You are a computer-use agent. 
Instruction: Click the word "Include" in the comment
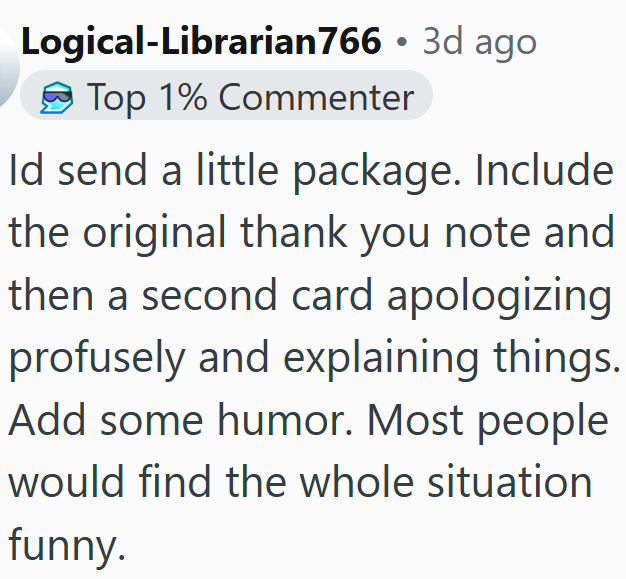pyautogui.click(x=544, y=171)
